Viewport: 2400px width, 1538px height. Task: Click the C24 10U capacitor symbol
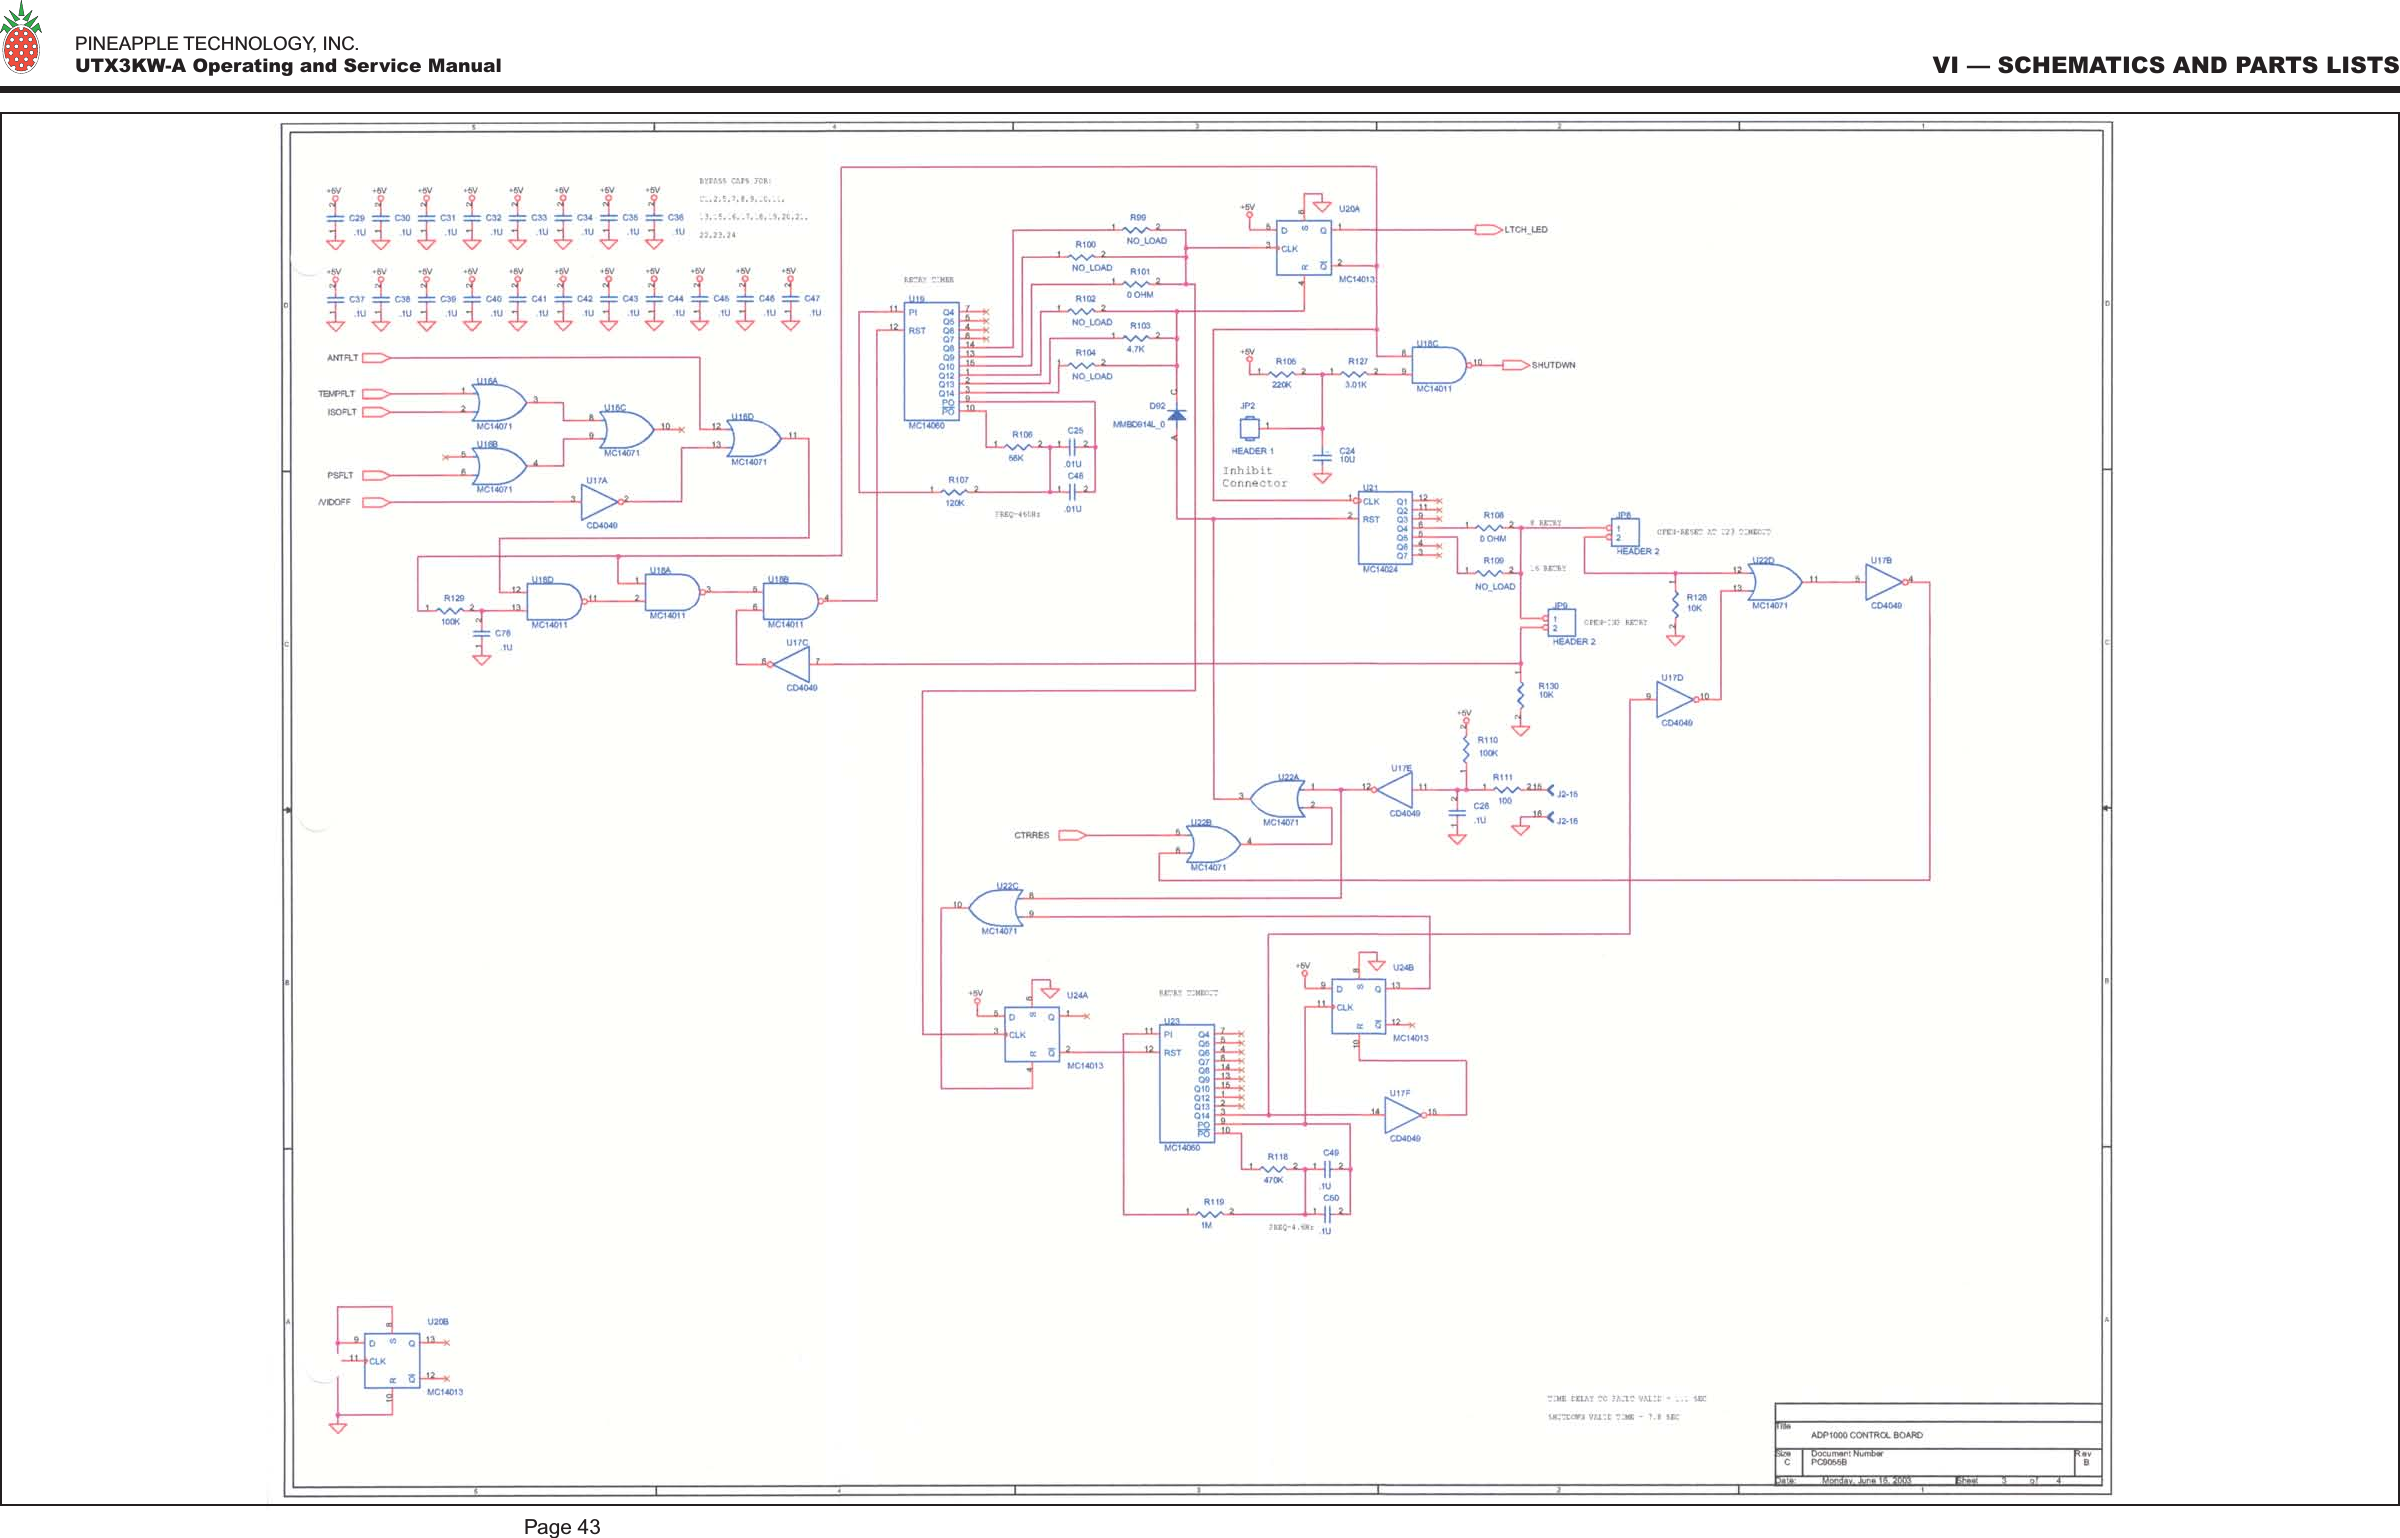(1322, 456)
